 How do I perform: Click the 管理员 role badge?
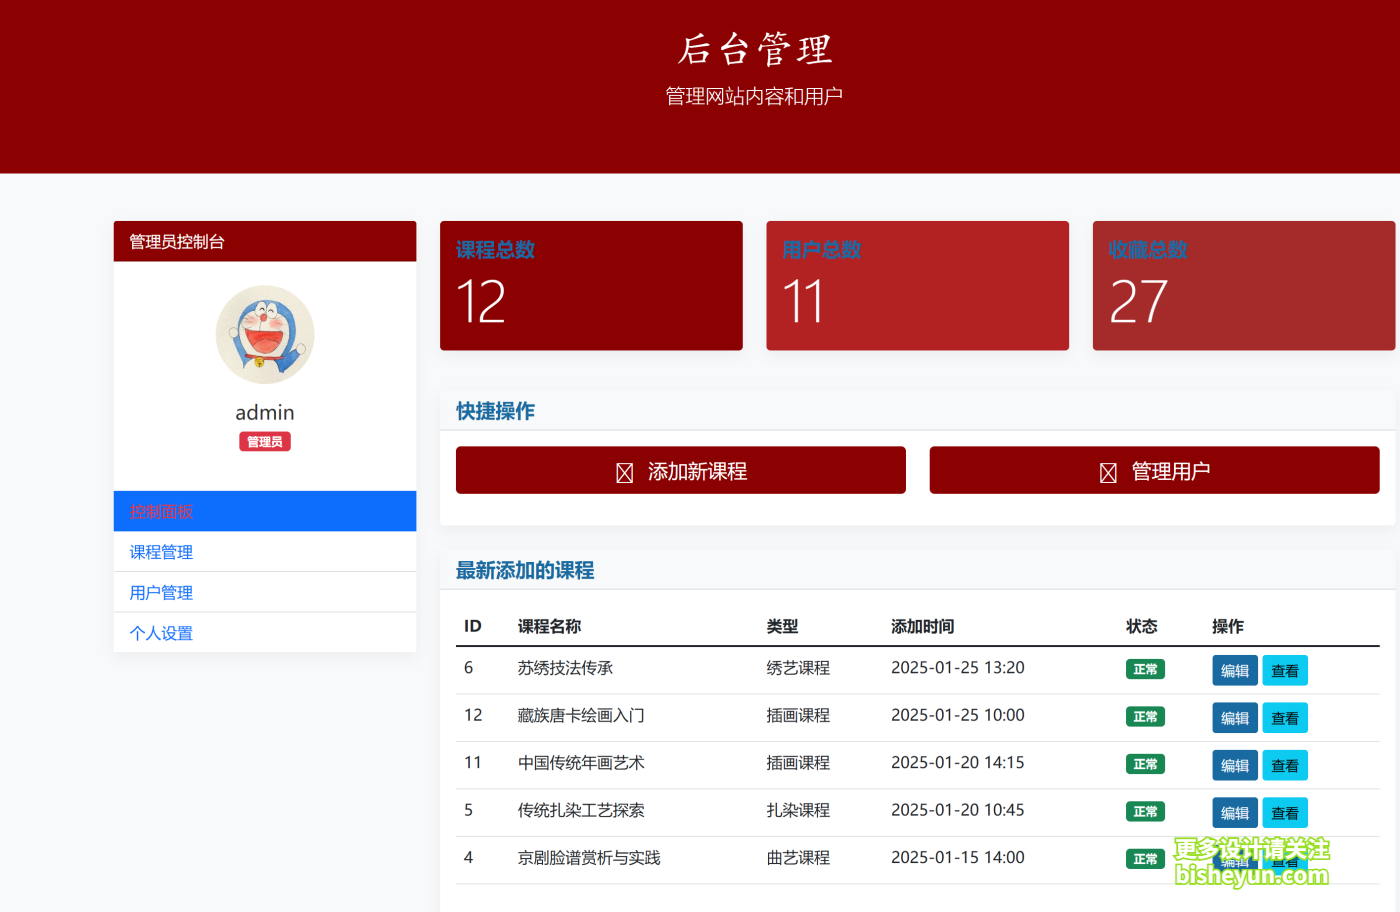pyautogui.click(x=264, y=441)
